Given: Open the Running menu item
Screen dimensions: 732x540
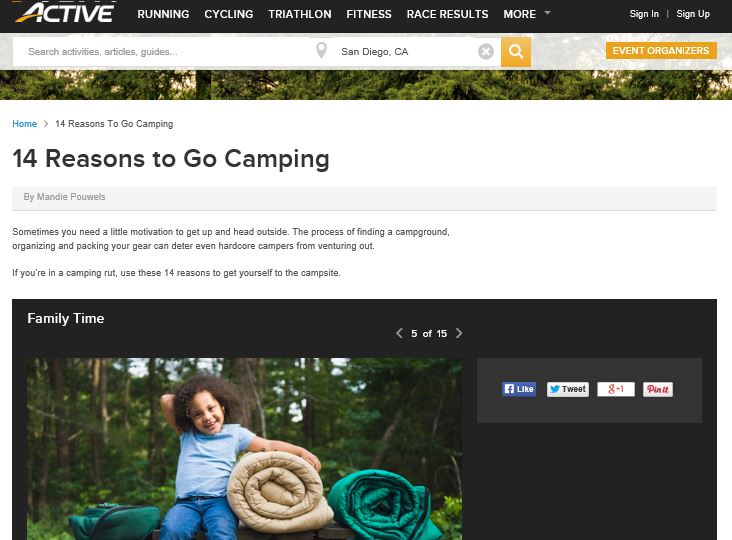Looking at the screenshot, I should tap(163, 14).
